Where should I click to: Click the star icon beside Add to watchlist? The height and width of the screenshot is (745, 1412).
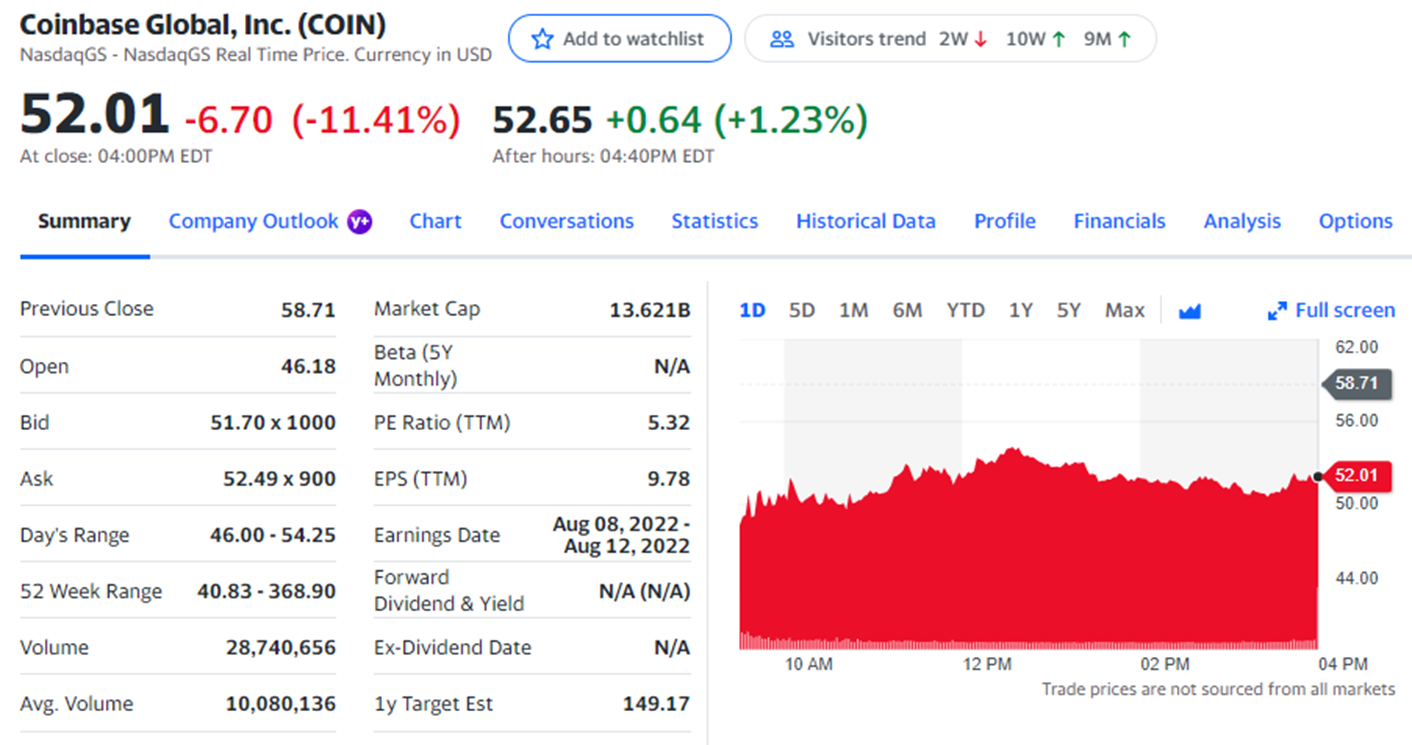(542, 39)
